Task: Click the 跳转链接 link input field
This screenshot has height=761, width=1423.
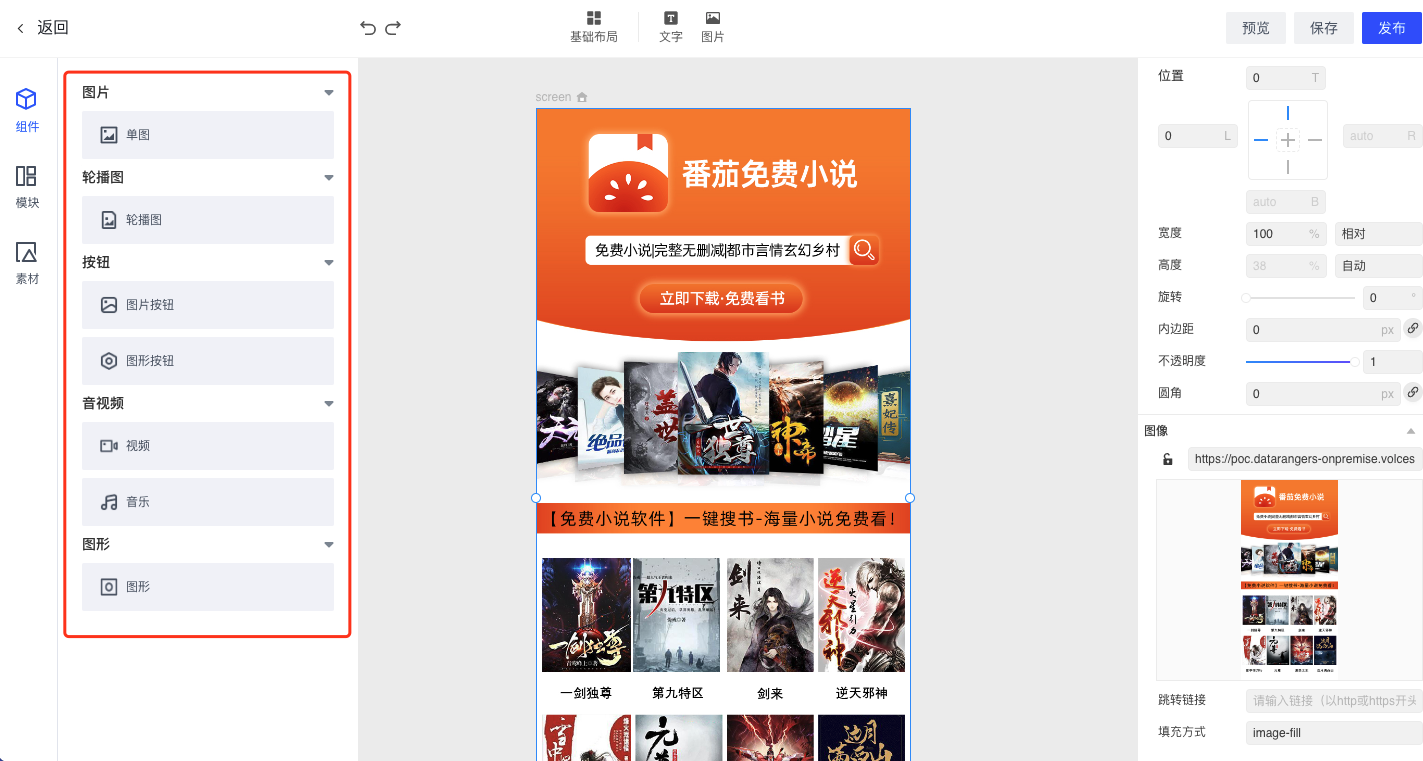Action: point(1334,701)
